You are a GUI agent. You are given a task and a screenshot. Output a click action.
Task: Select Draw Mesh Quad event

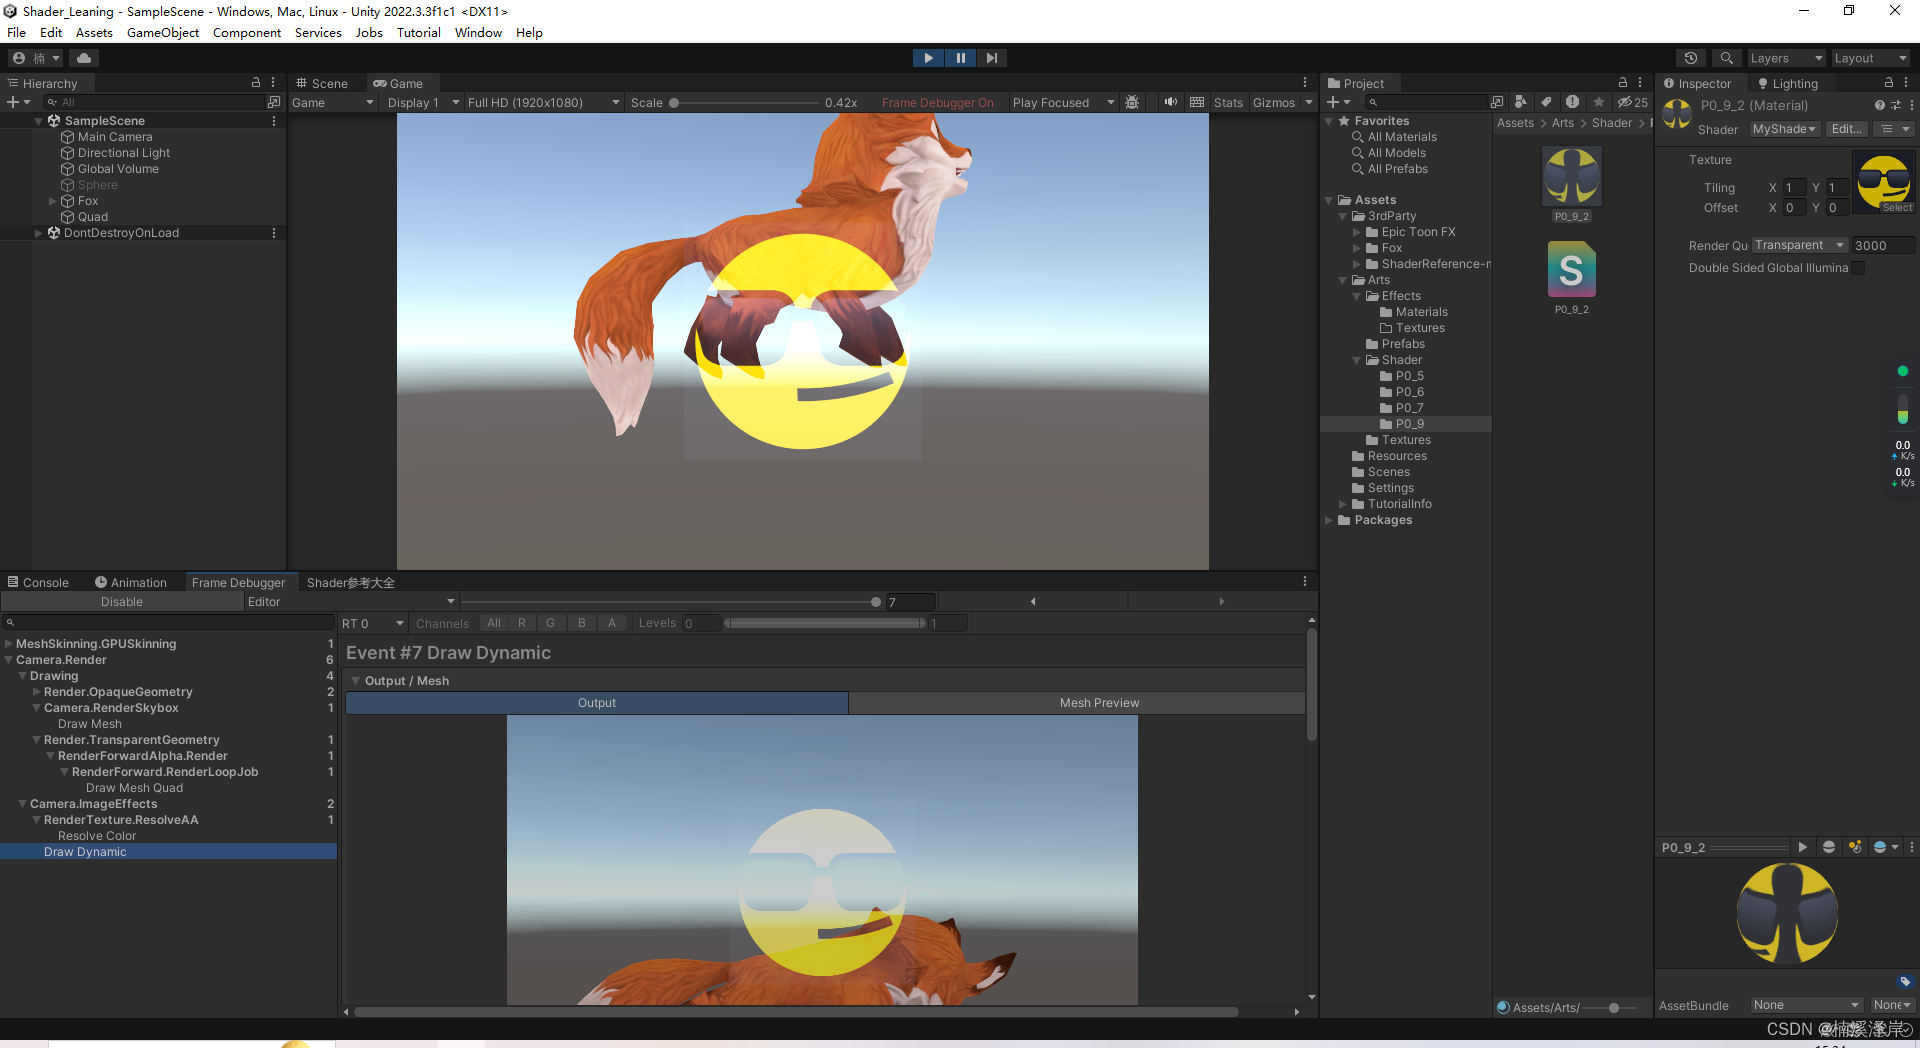134,788
